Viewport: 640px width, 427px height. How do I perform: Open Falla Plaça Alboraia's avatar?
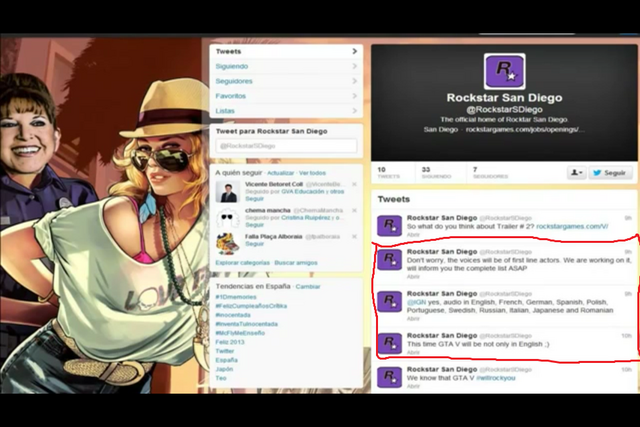click(227, 244)
